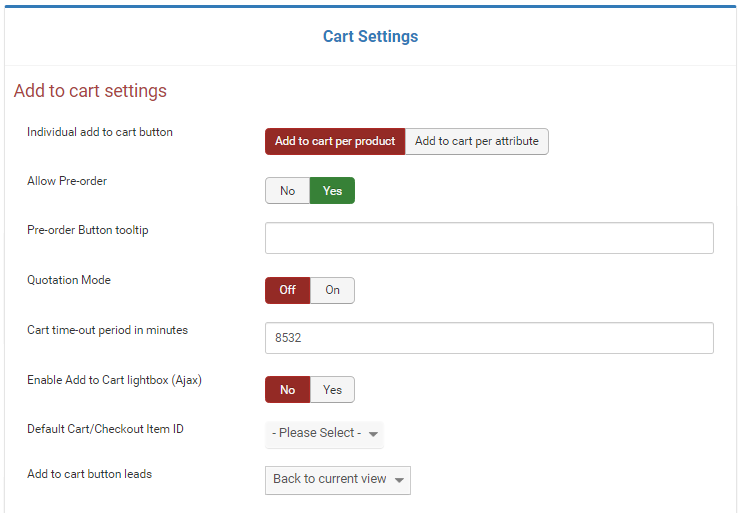Image resolution: width=741 pixels, height=513 pixels.
Task: Click the Add to cart settings heading
Action: coord(90,91)
